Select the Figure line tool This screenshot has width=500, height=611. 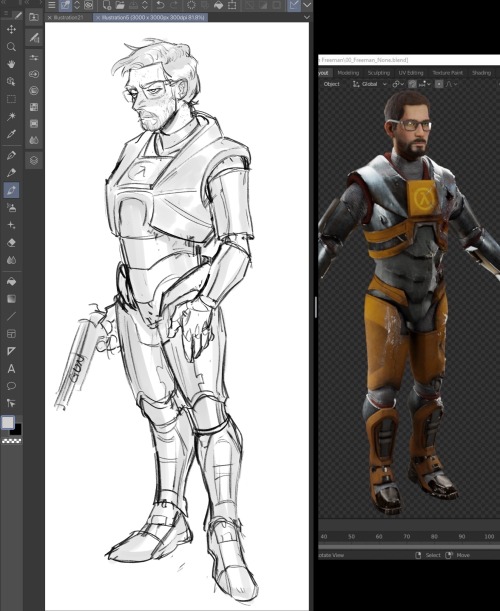tap(11, 316)
